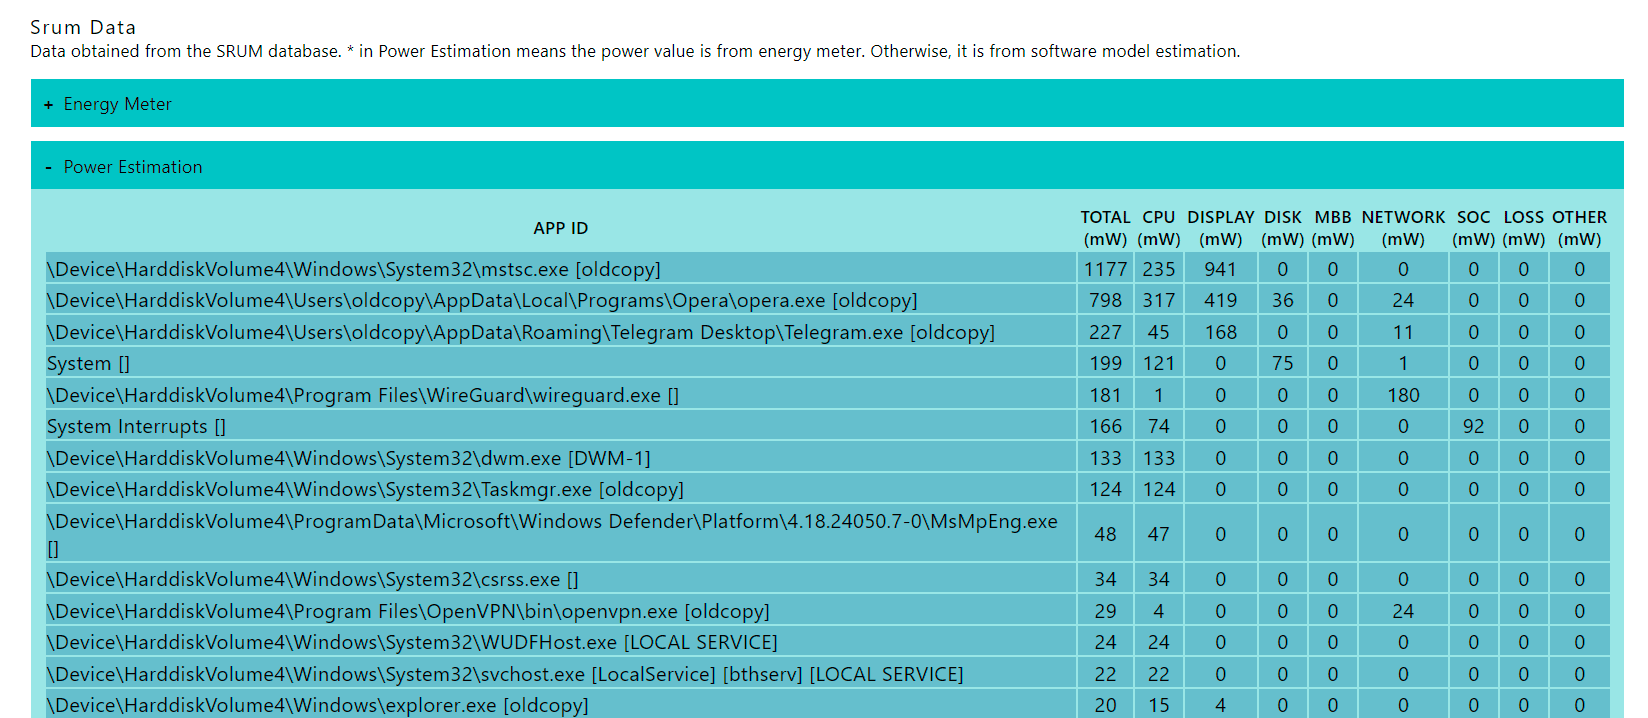
Task: Select total value 227 for Telegram.exe
Action: coord(1105,332)
